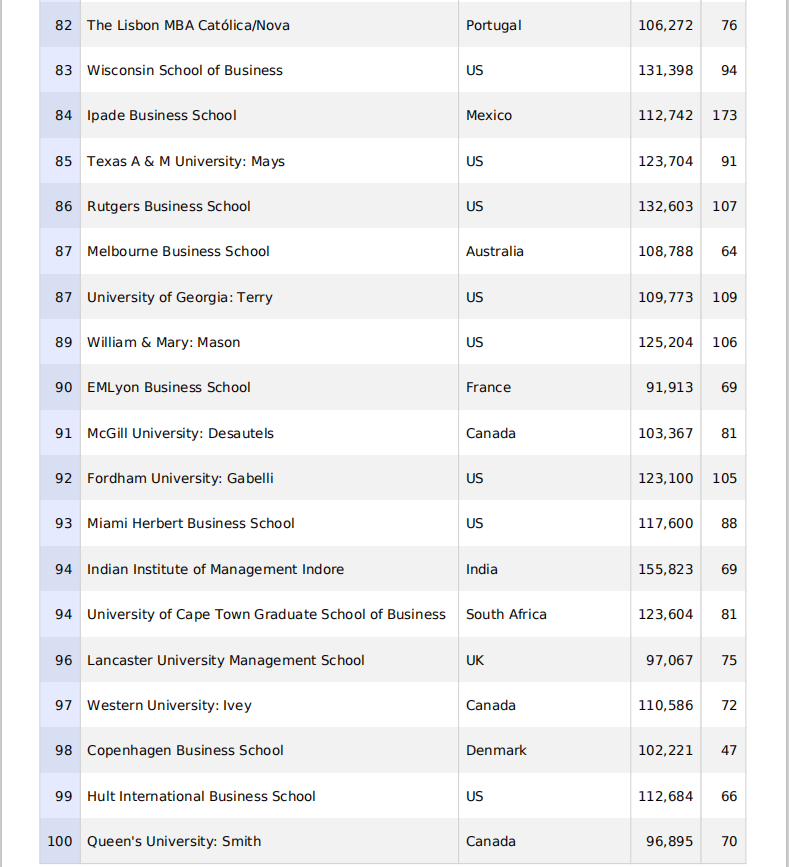Select Wisconsin School of Business row
The height and width of the screenshot is (867, 789).
185,70
